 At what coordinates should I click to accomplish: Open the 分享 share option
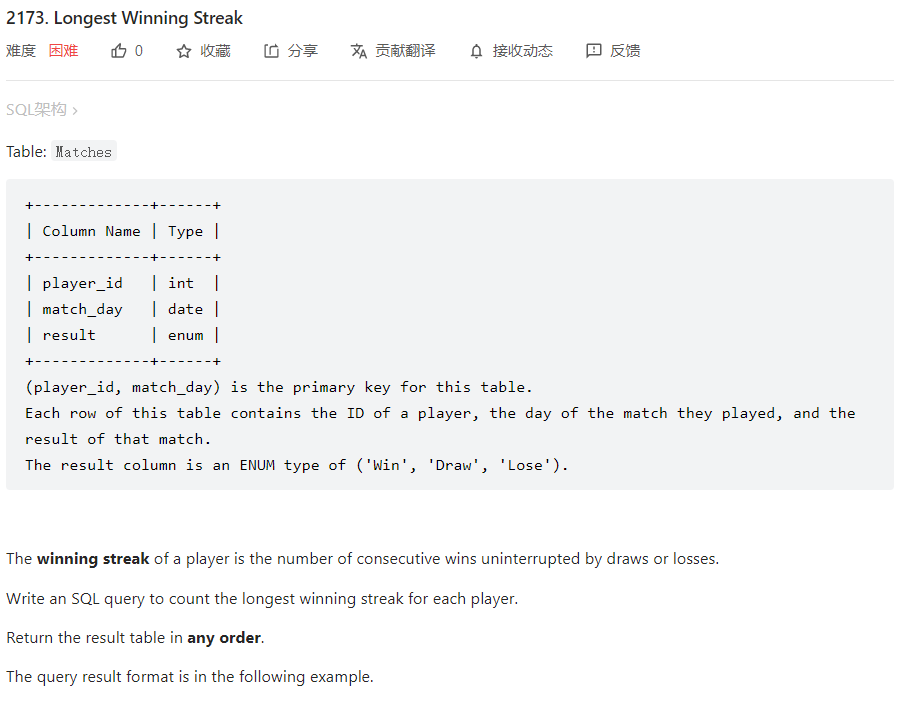302,51
